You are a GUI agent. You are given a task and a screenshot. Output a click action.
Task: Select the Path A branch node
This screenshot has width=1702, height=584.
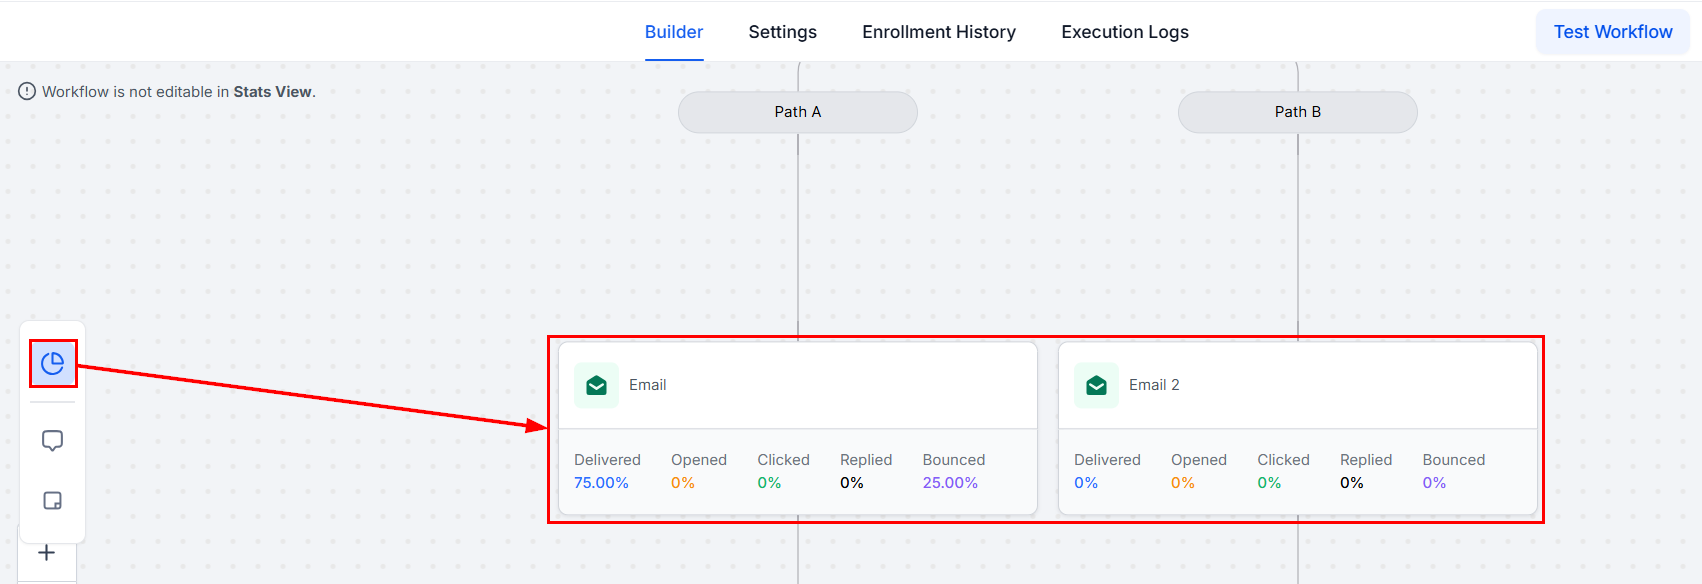pyautogui.click(x=798, y=112)
